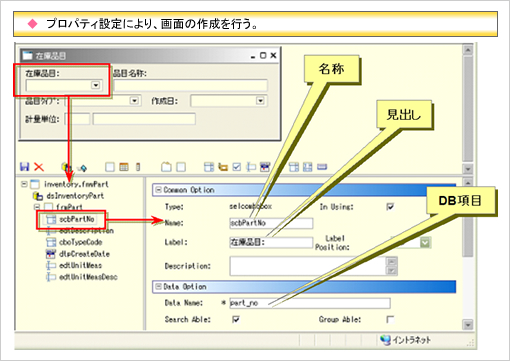Open the 品目タイプ dropdown arrow

[x=134, y=101]
